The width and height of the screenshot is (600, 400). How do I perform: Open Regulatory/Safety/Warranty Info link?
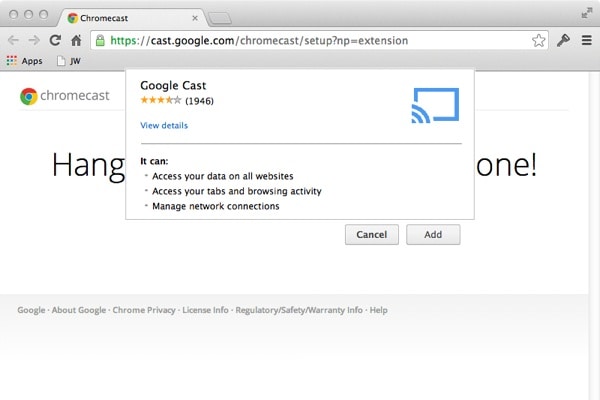click(x=299, y=310)
